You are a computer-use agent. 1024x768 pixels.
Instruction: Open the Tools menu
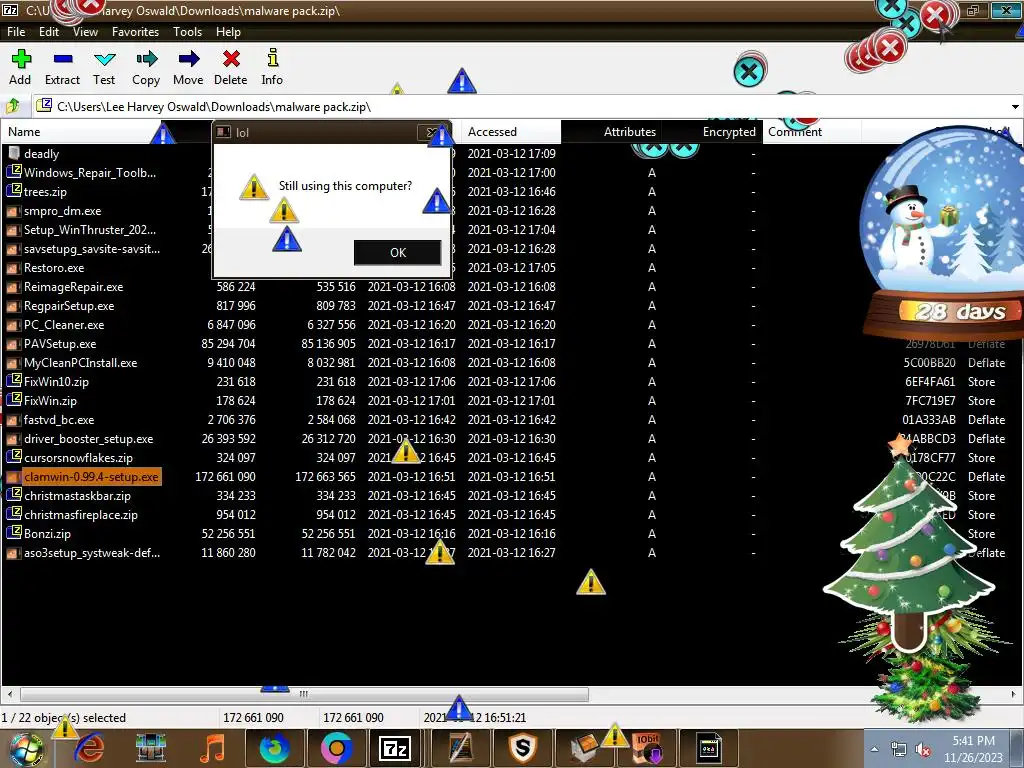[187, 31]
